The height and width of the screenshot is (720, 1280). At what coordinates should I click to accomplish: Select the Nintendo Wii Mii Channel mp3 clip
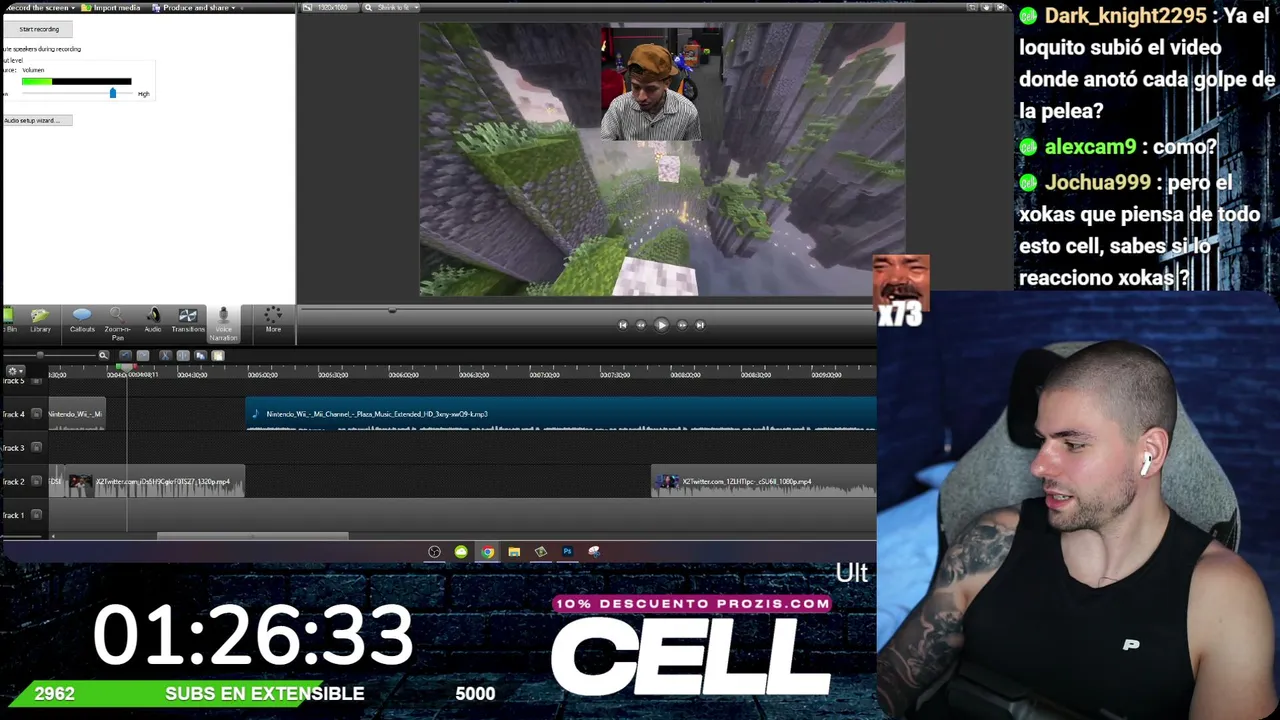(561, 414)
